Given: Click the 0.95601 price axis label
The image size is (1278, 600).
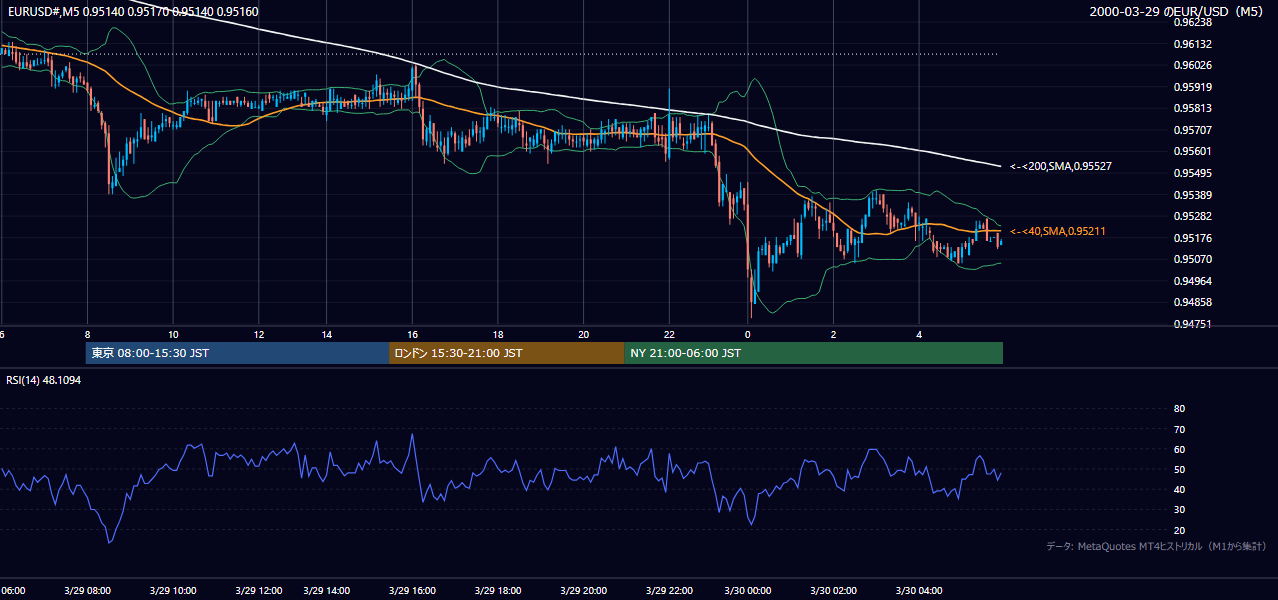Looking at the screenshot, I should click(x=1192, y=152).
